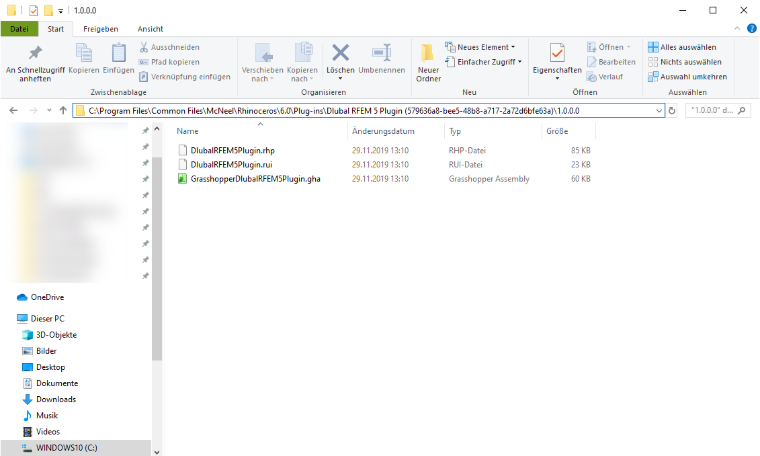760x456 pixels.
Task: Switch to Freigeben ribbon tab
Action: 101,29
